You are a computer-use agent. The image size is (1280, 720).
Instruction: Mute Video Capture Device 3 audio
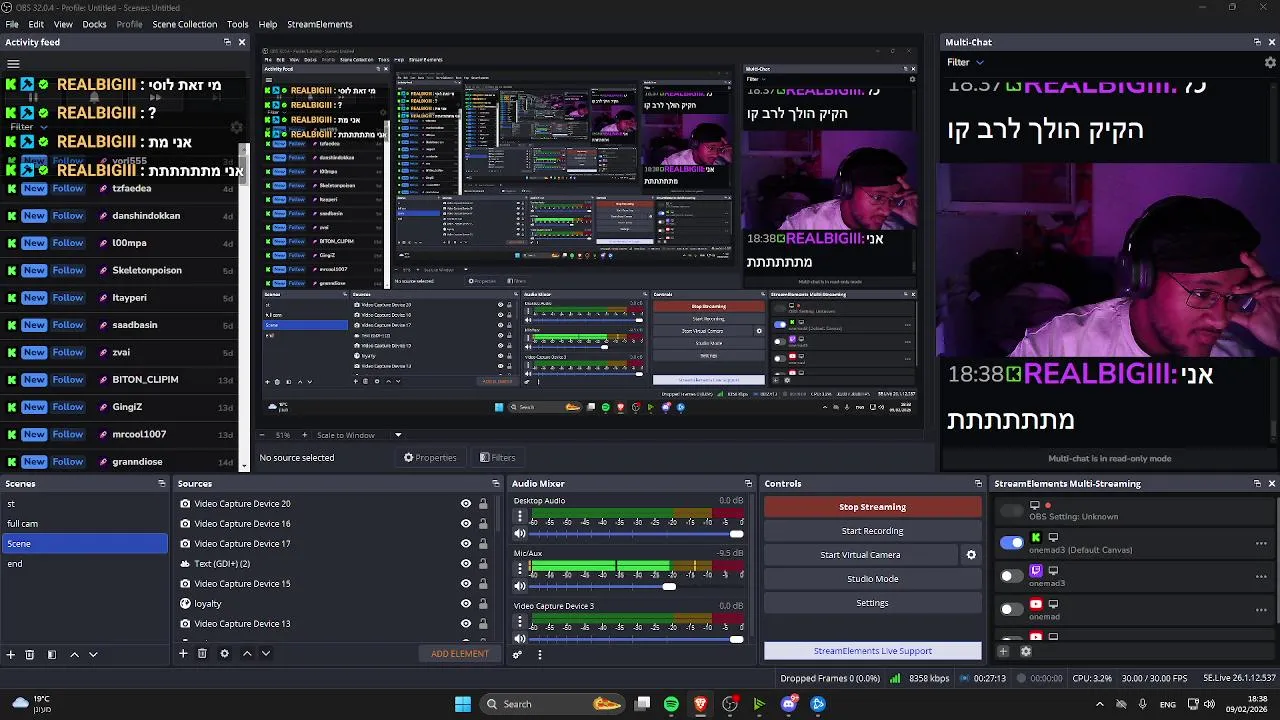point(520,639)
